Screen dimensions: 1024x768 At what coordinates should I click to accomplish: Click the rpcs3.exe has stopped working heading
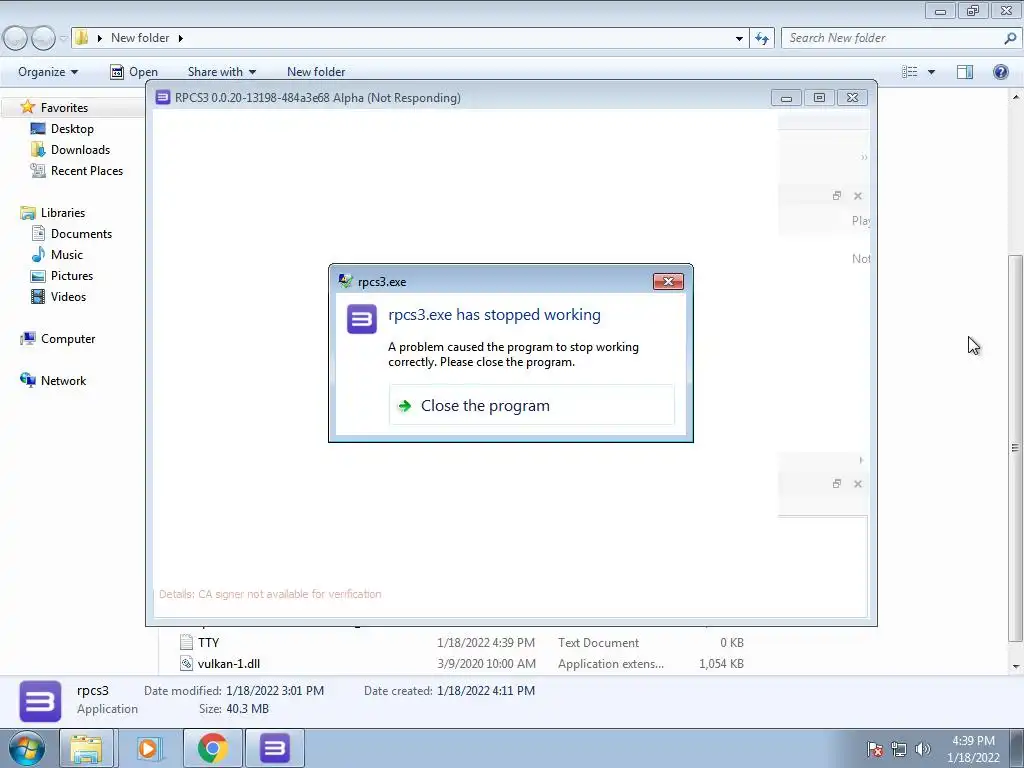[494, 315]
